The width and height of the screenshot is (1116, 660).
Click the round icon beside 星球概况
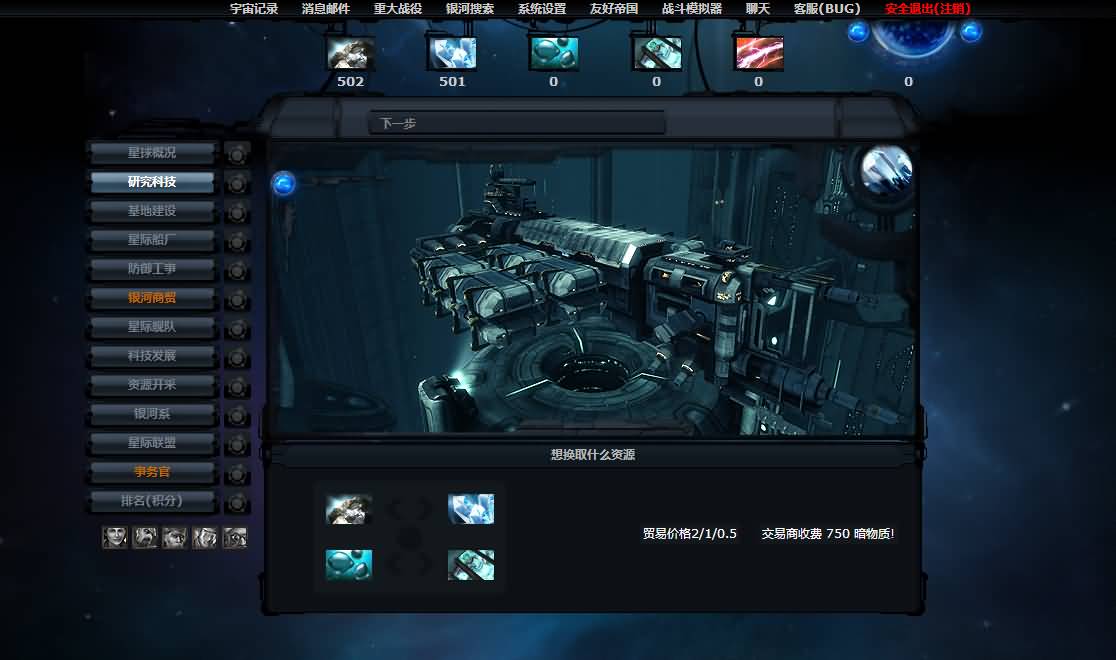click(237, 154)
